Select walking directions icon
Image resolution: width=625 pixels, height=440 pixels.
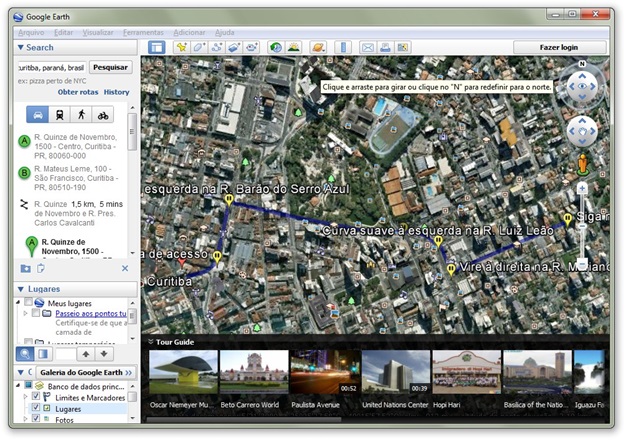(x=81, y=115)
